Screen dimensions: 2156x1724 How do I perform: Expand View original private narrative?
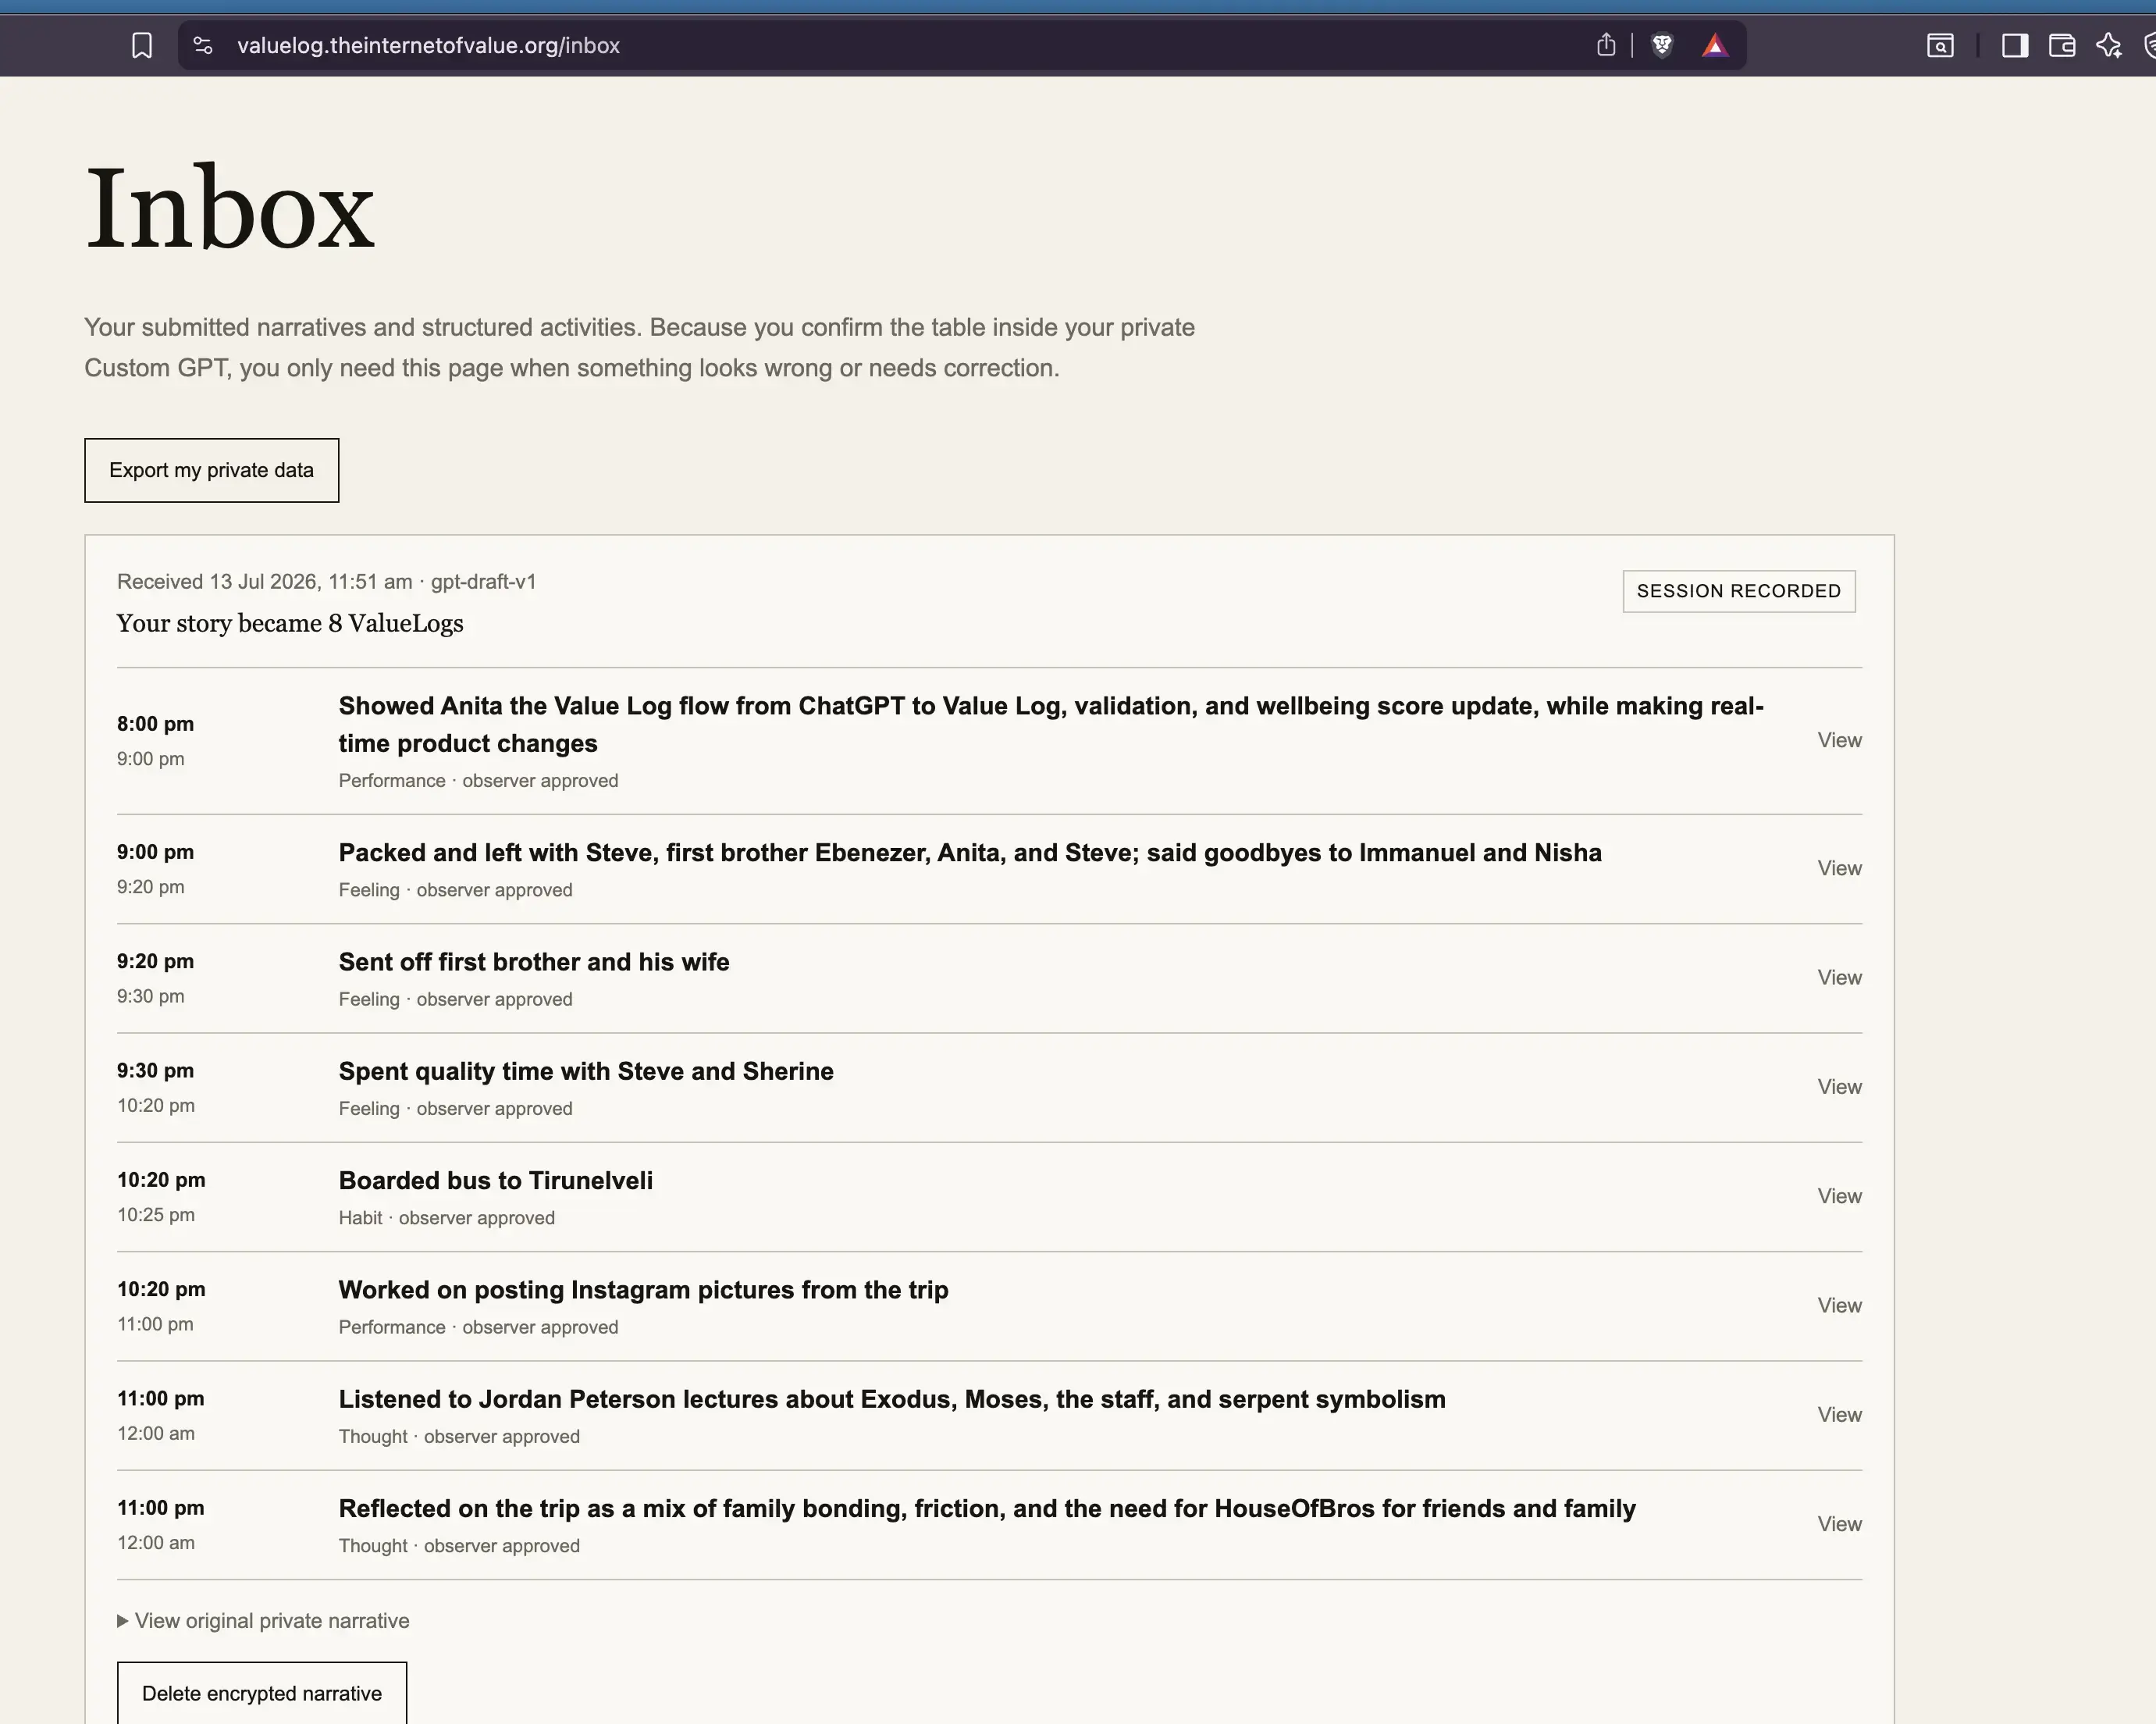tap(263, 1620)
